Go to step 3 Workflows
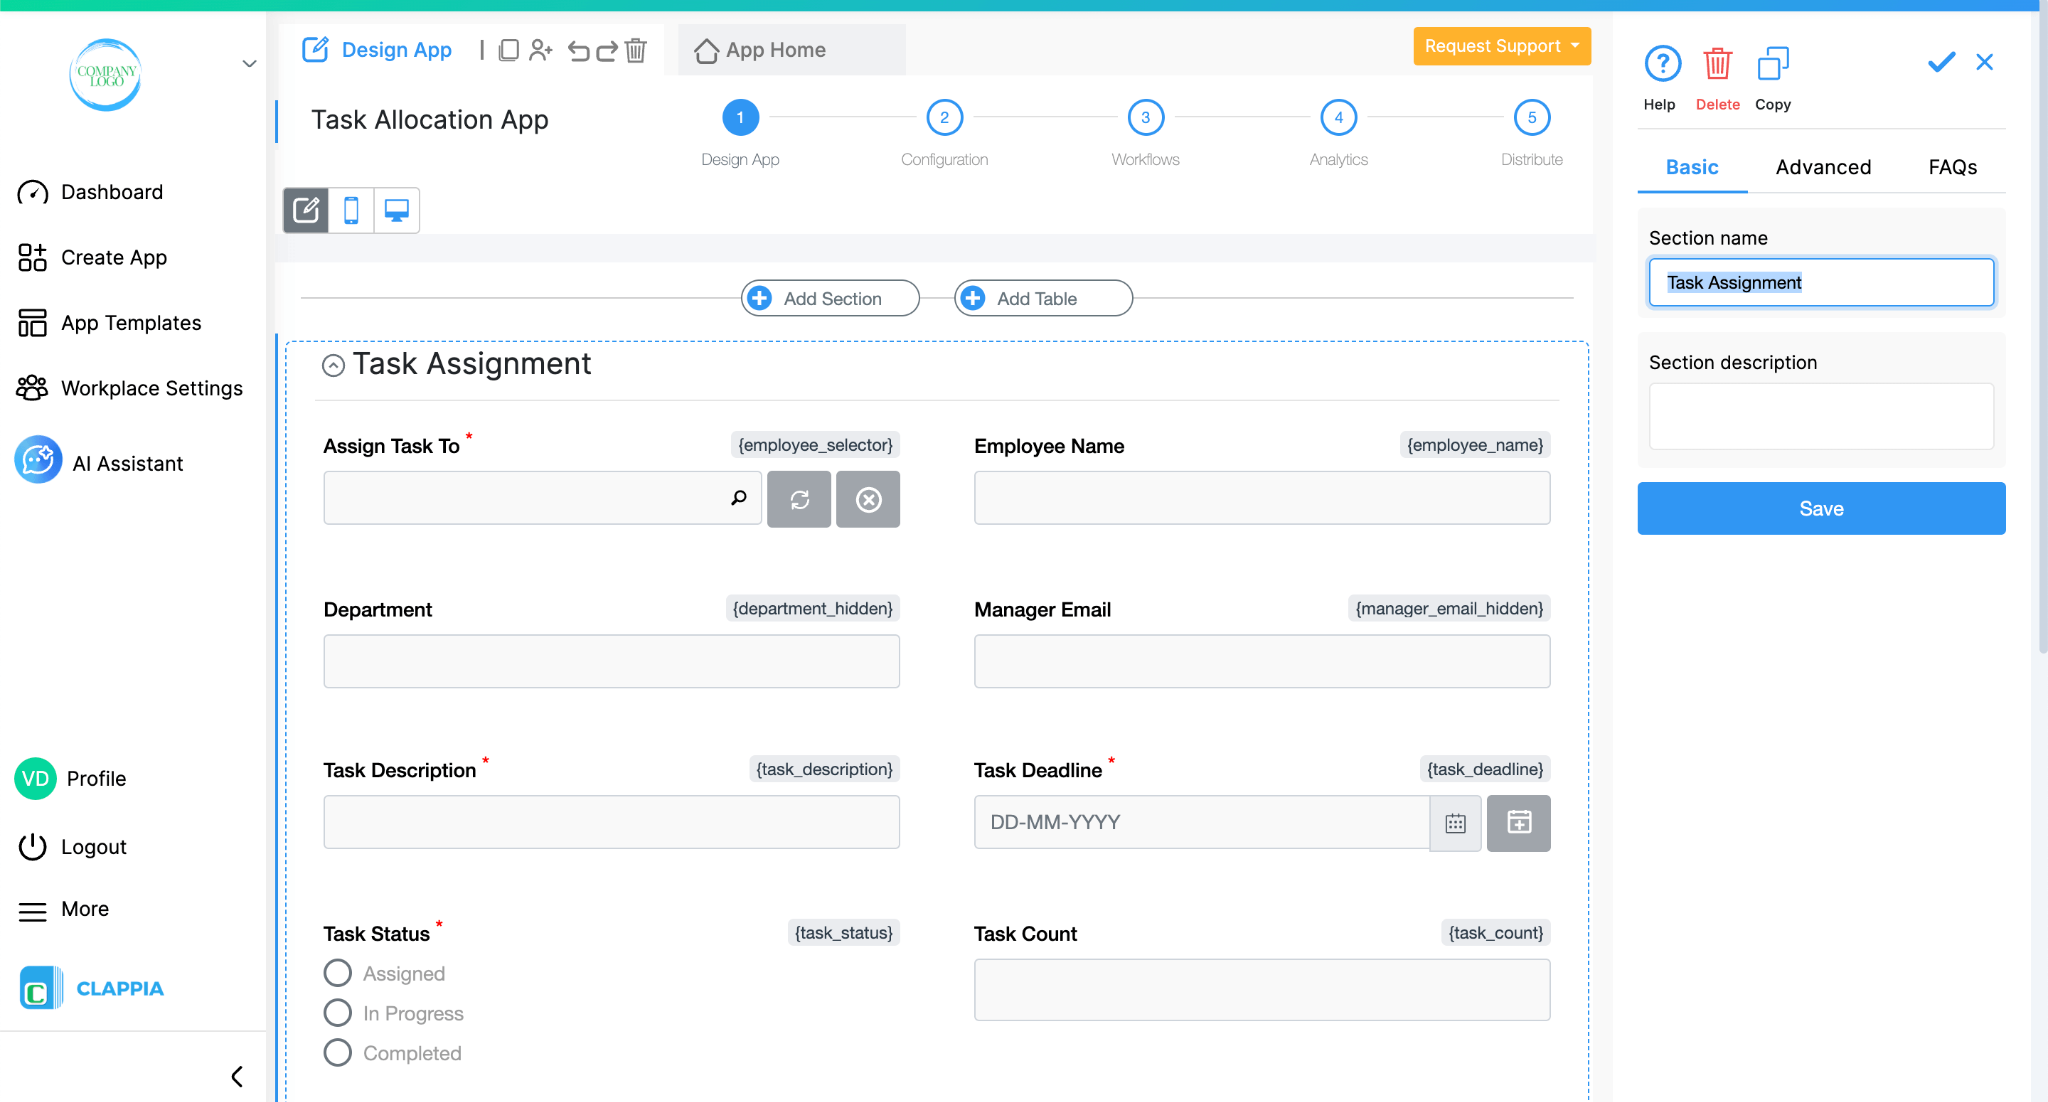Viewport: 2048px width, 1102px height. (1145, 118)
